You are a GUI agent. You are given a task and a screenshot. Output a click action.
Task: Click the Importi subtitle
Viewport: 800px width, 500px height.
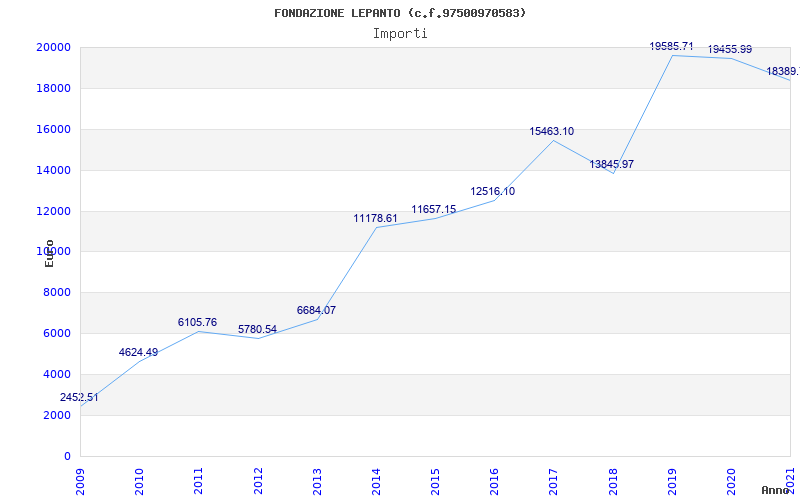[x=400, y=34]
